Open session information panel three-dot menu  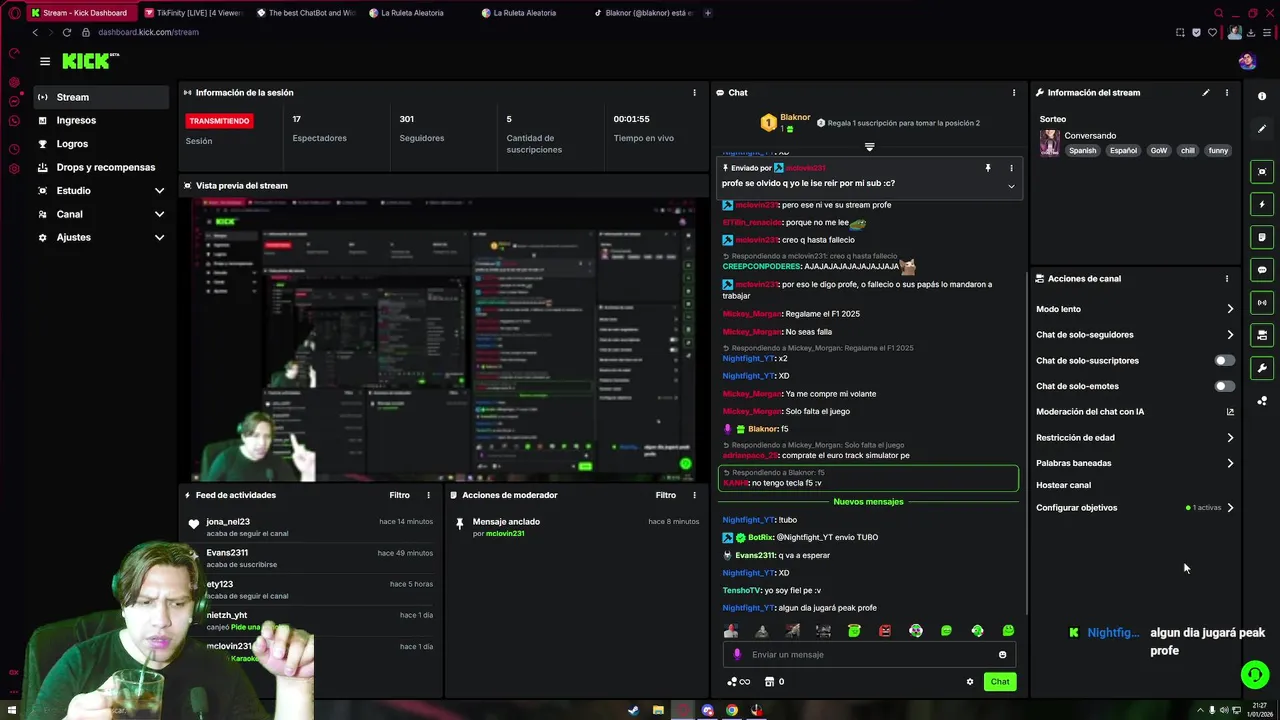click(x=694, y=93)
